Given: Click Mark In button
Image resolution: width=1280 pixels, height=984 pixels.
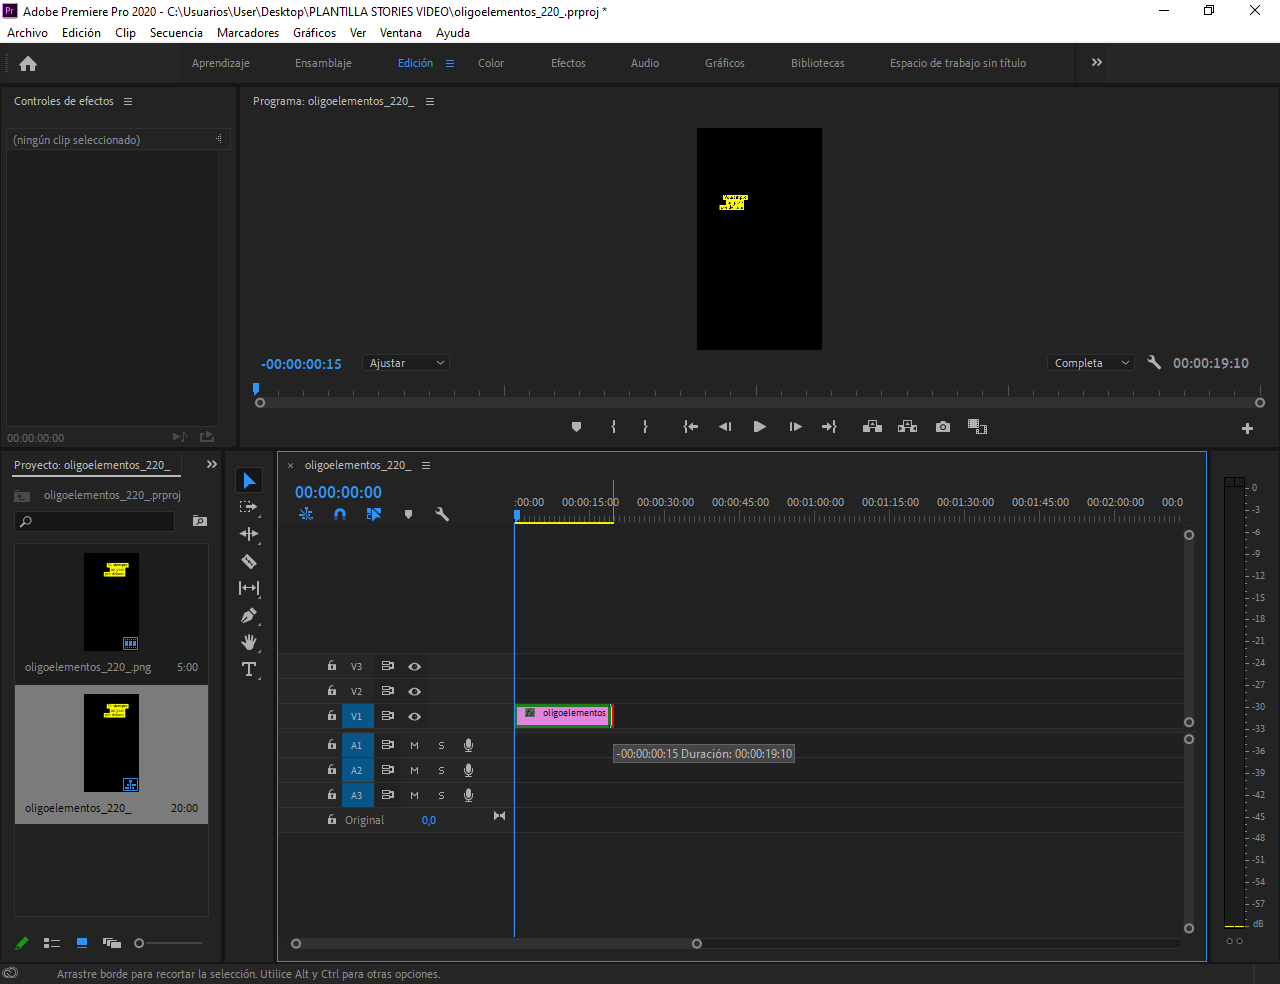Looking at the screenshot, I should [613, 427].
